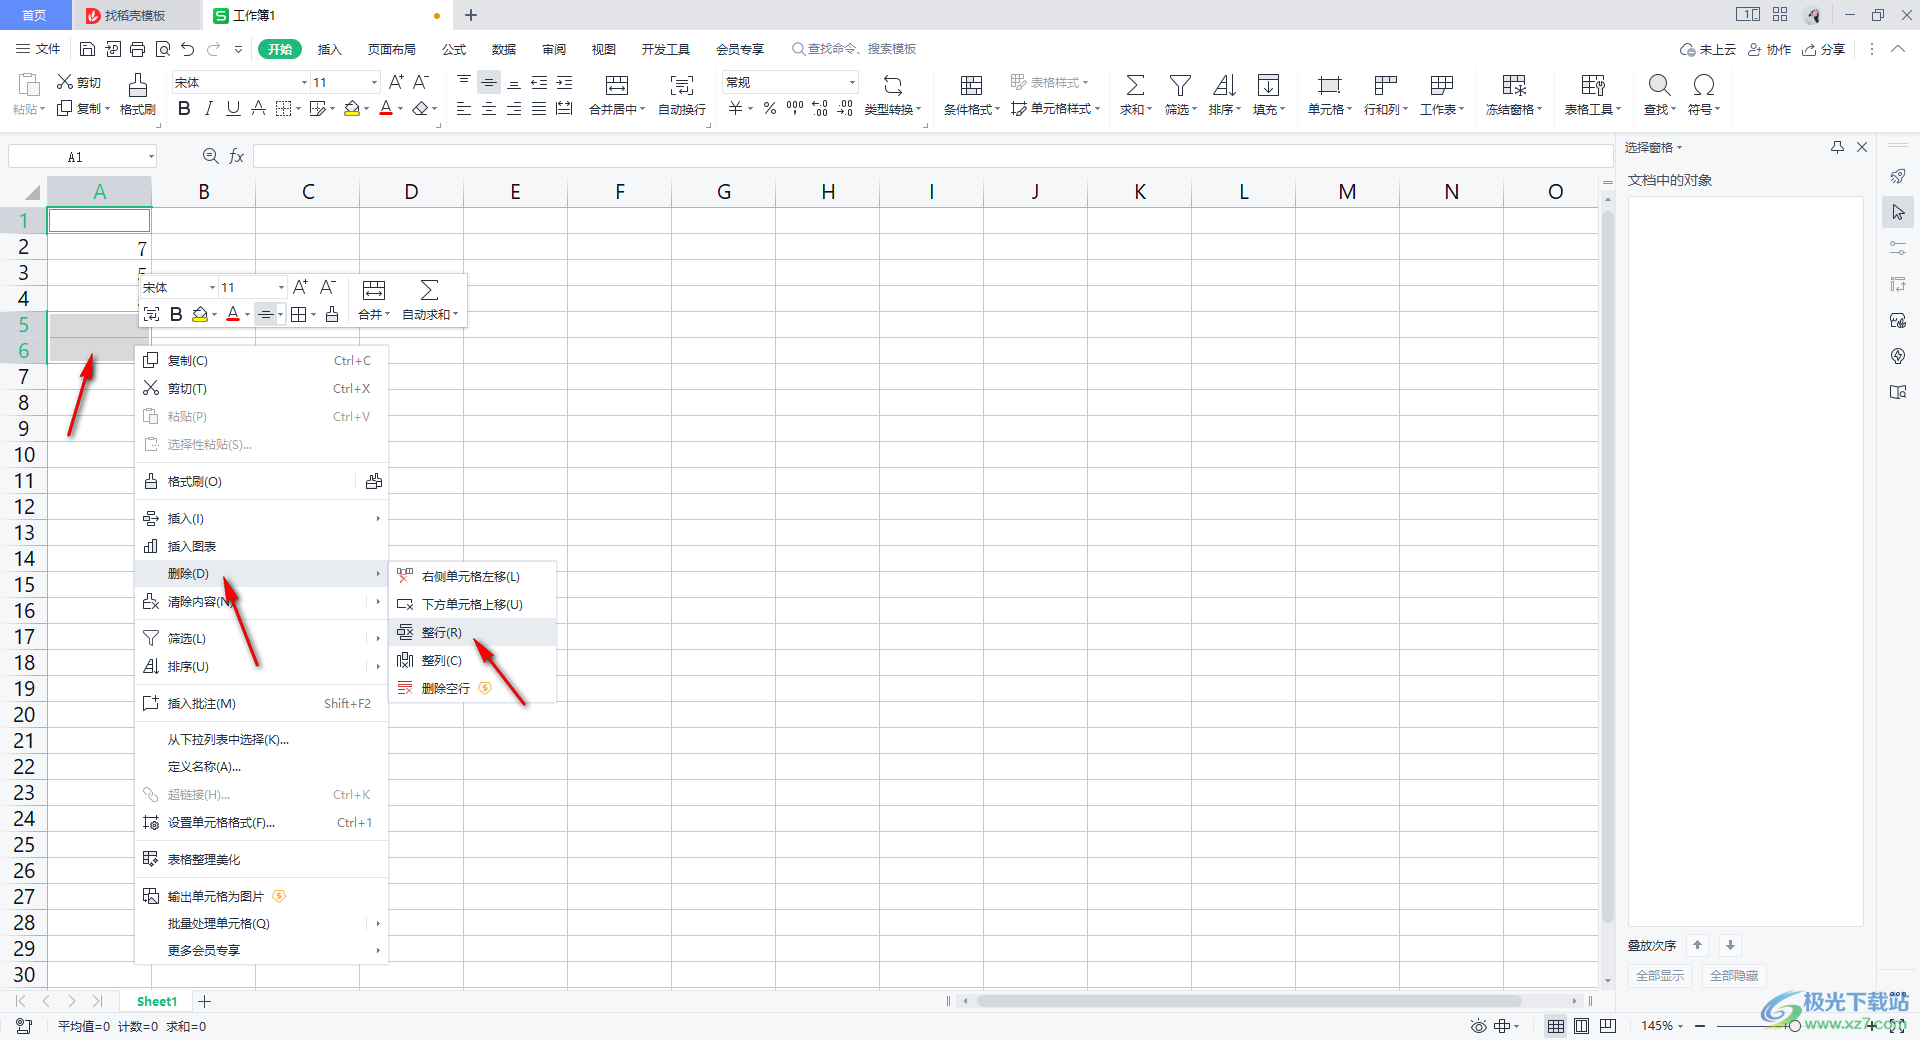The width and height of the screenshot is (1920, 1040).
Task: Click Table Tools (表格工具) icon
Action: (x=1593, y=85)
